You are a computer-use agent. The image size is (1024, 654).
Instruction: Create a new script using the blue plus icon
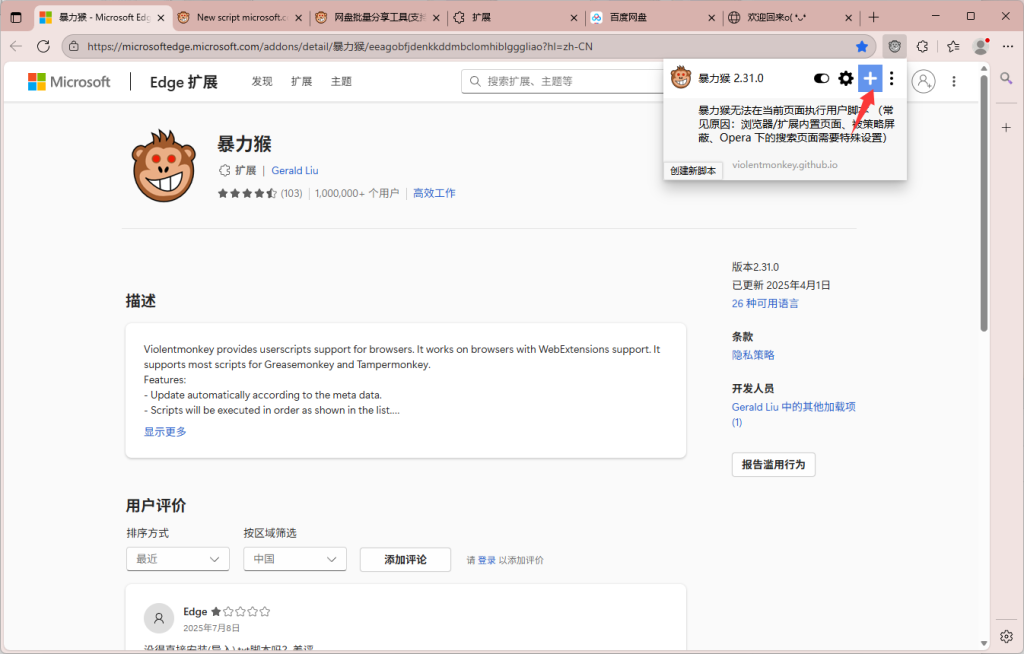[x=869, y=76]
